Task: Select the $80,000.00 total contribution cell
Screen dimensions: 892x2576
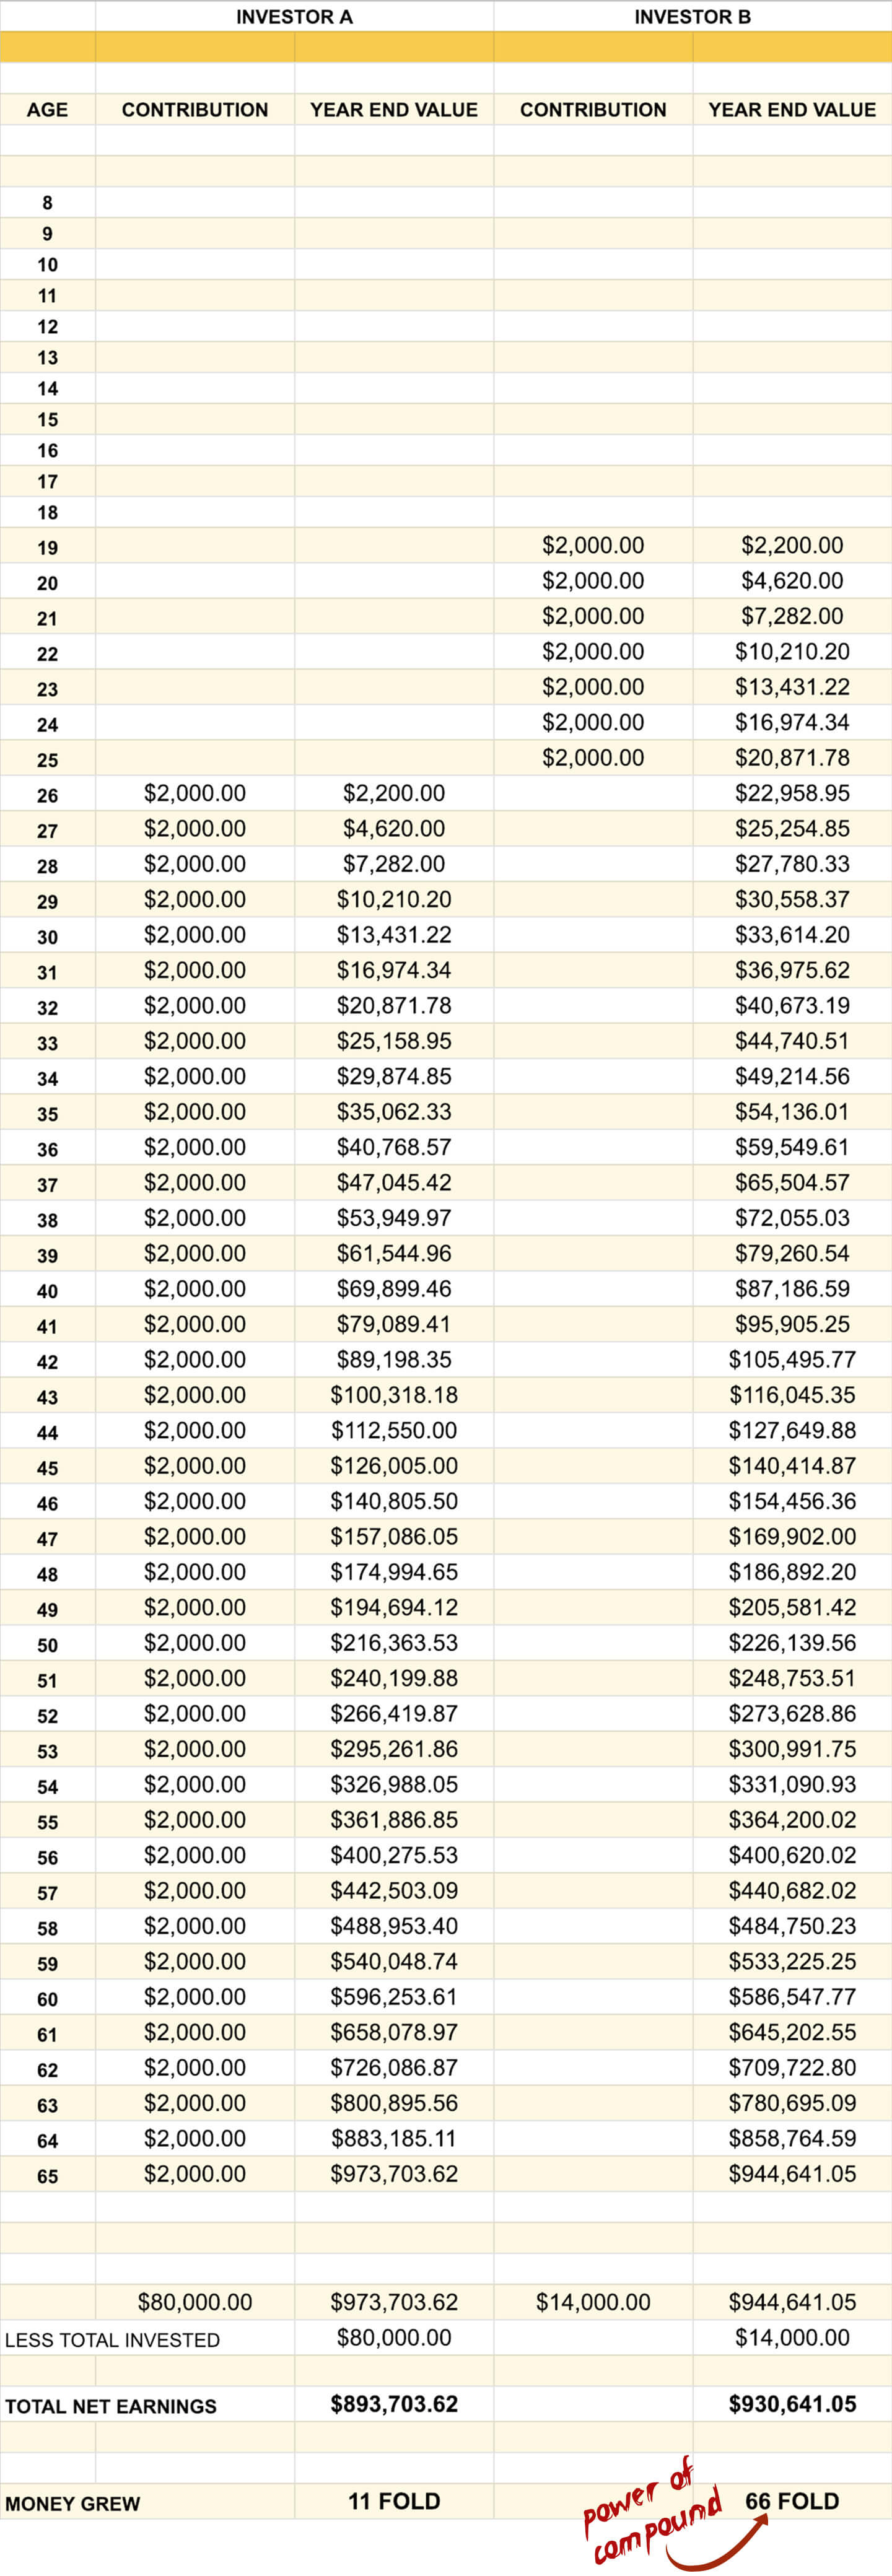Action: point(195,2302)
